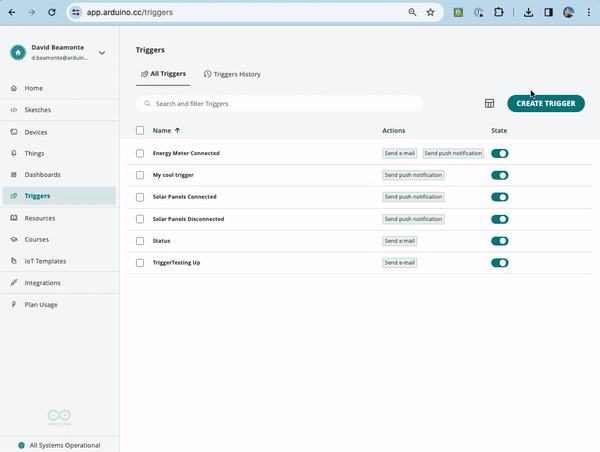Click the browser address bar URL

(130, 12)
